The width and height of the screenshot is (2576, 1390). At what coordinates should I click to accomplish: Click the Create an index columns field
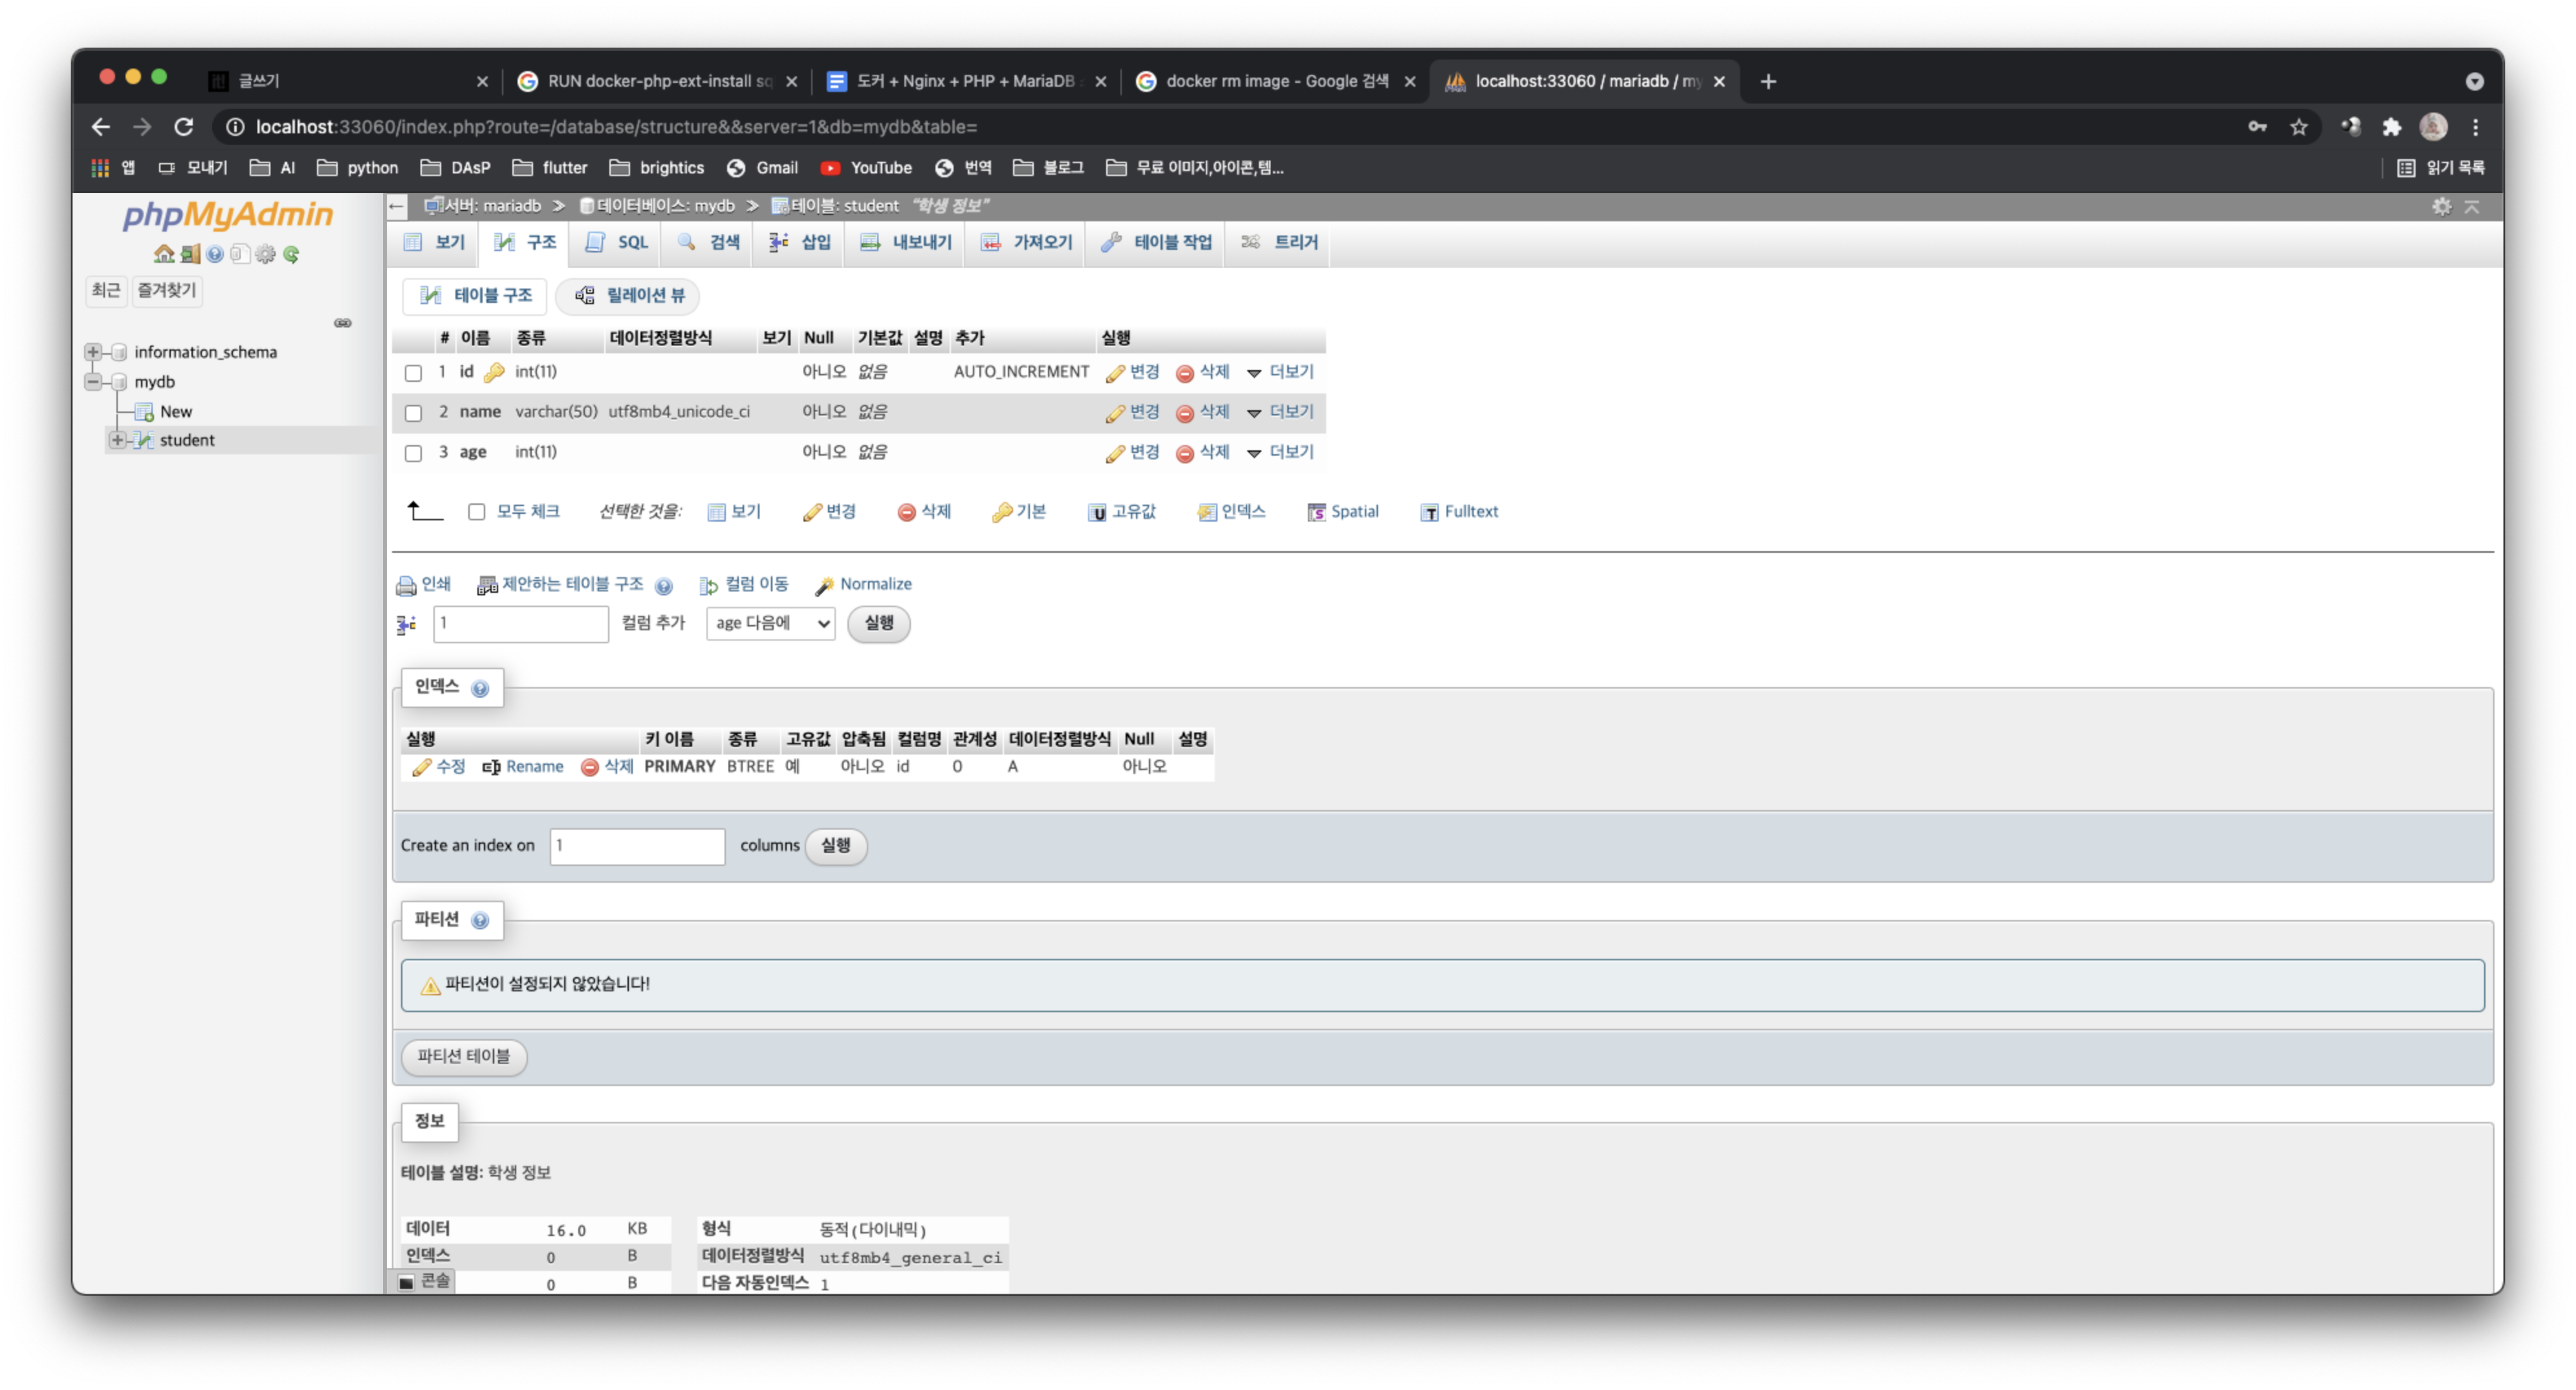637,846
